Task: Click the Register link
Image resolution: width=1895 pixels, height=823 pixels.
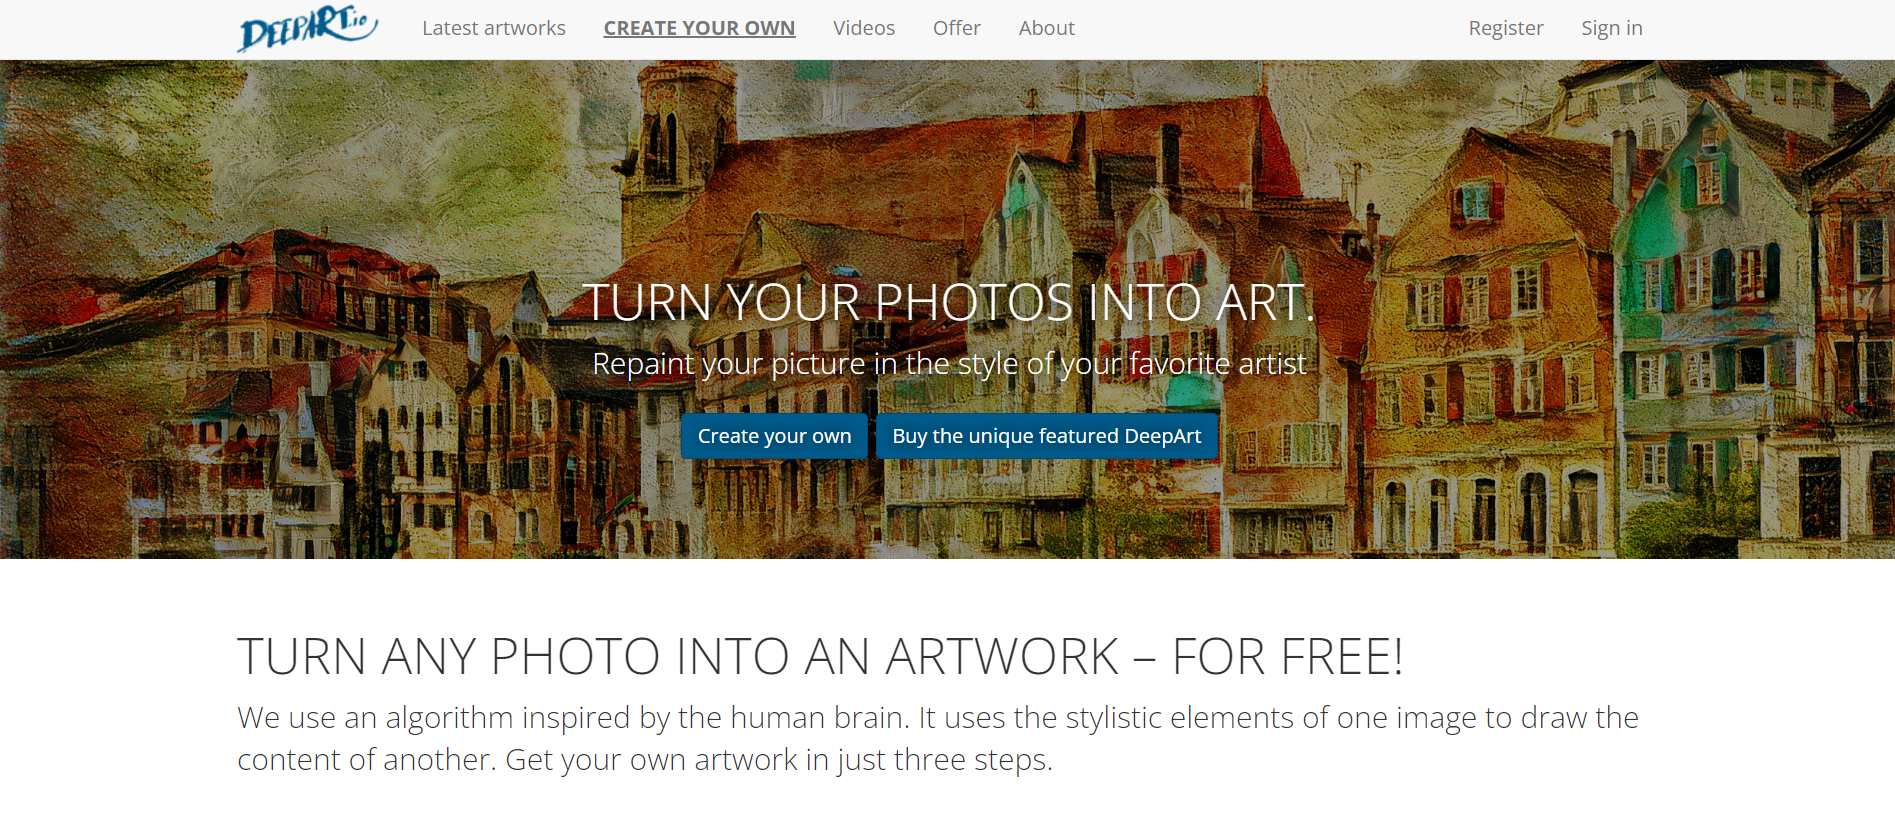Action: point(1506,28)
